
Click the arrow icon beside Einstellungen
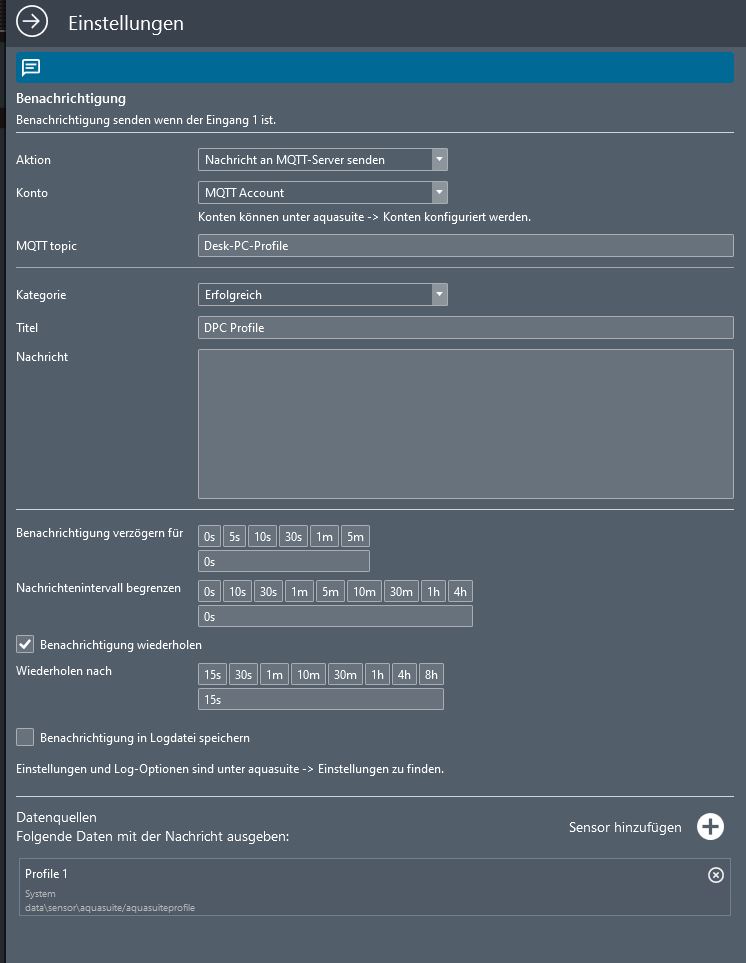32,22
